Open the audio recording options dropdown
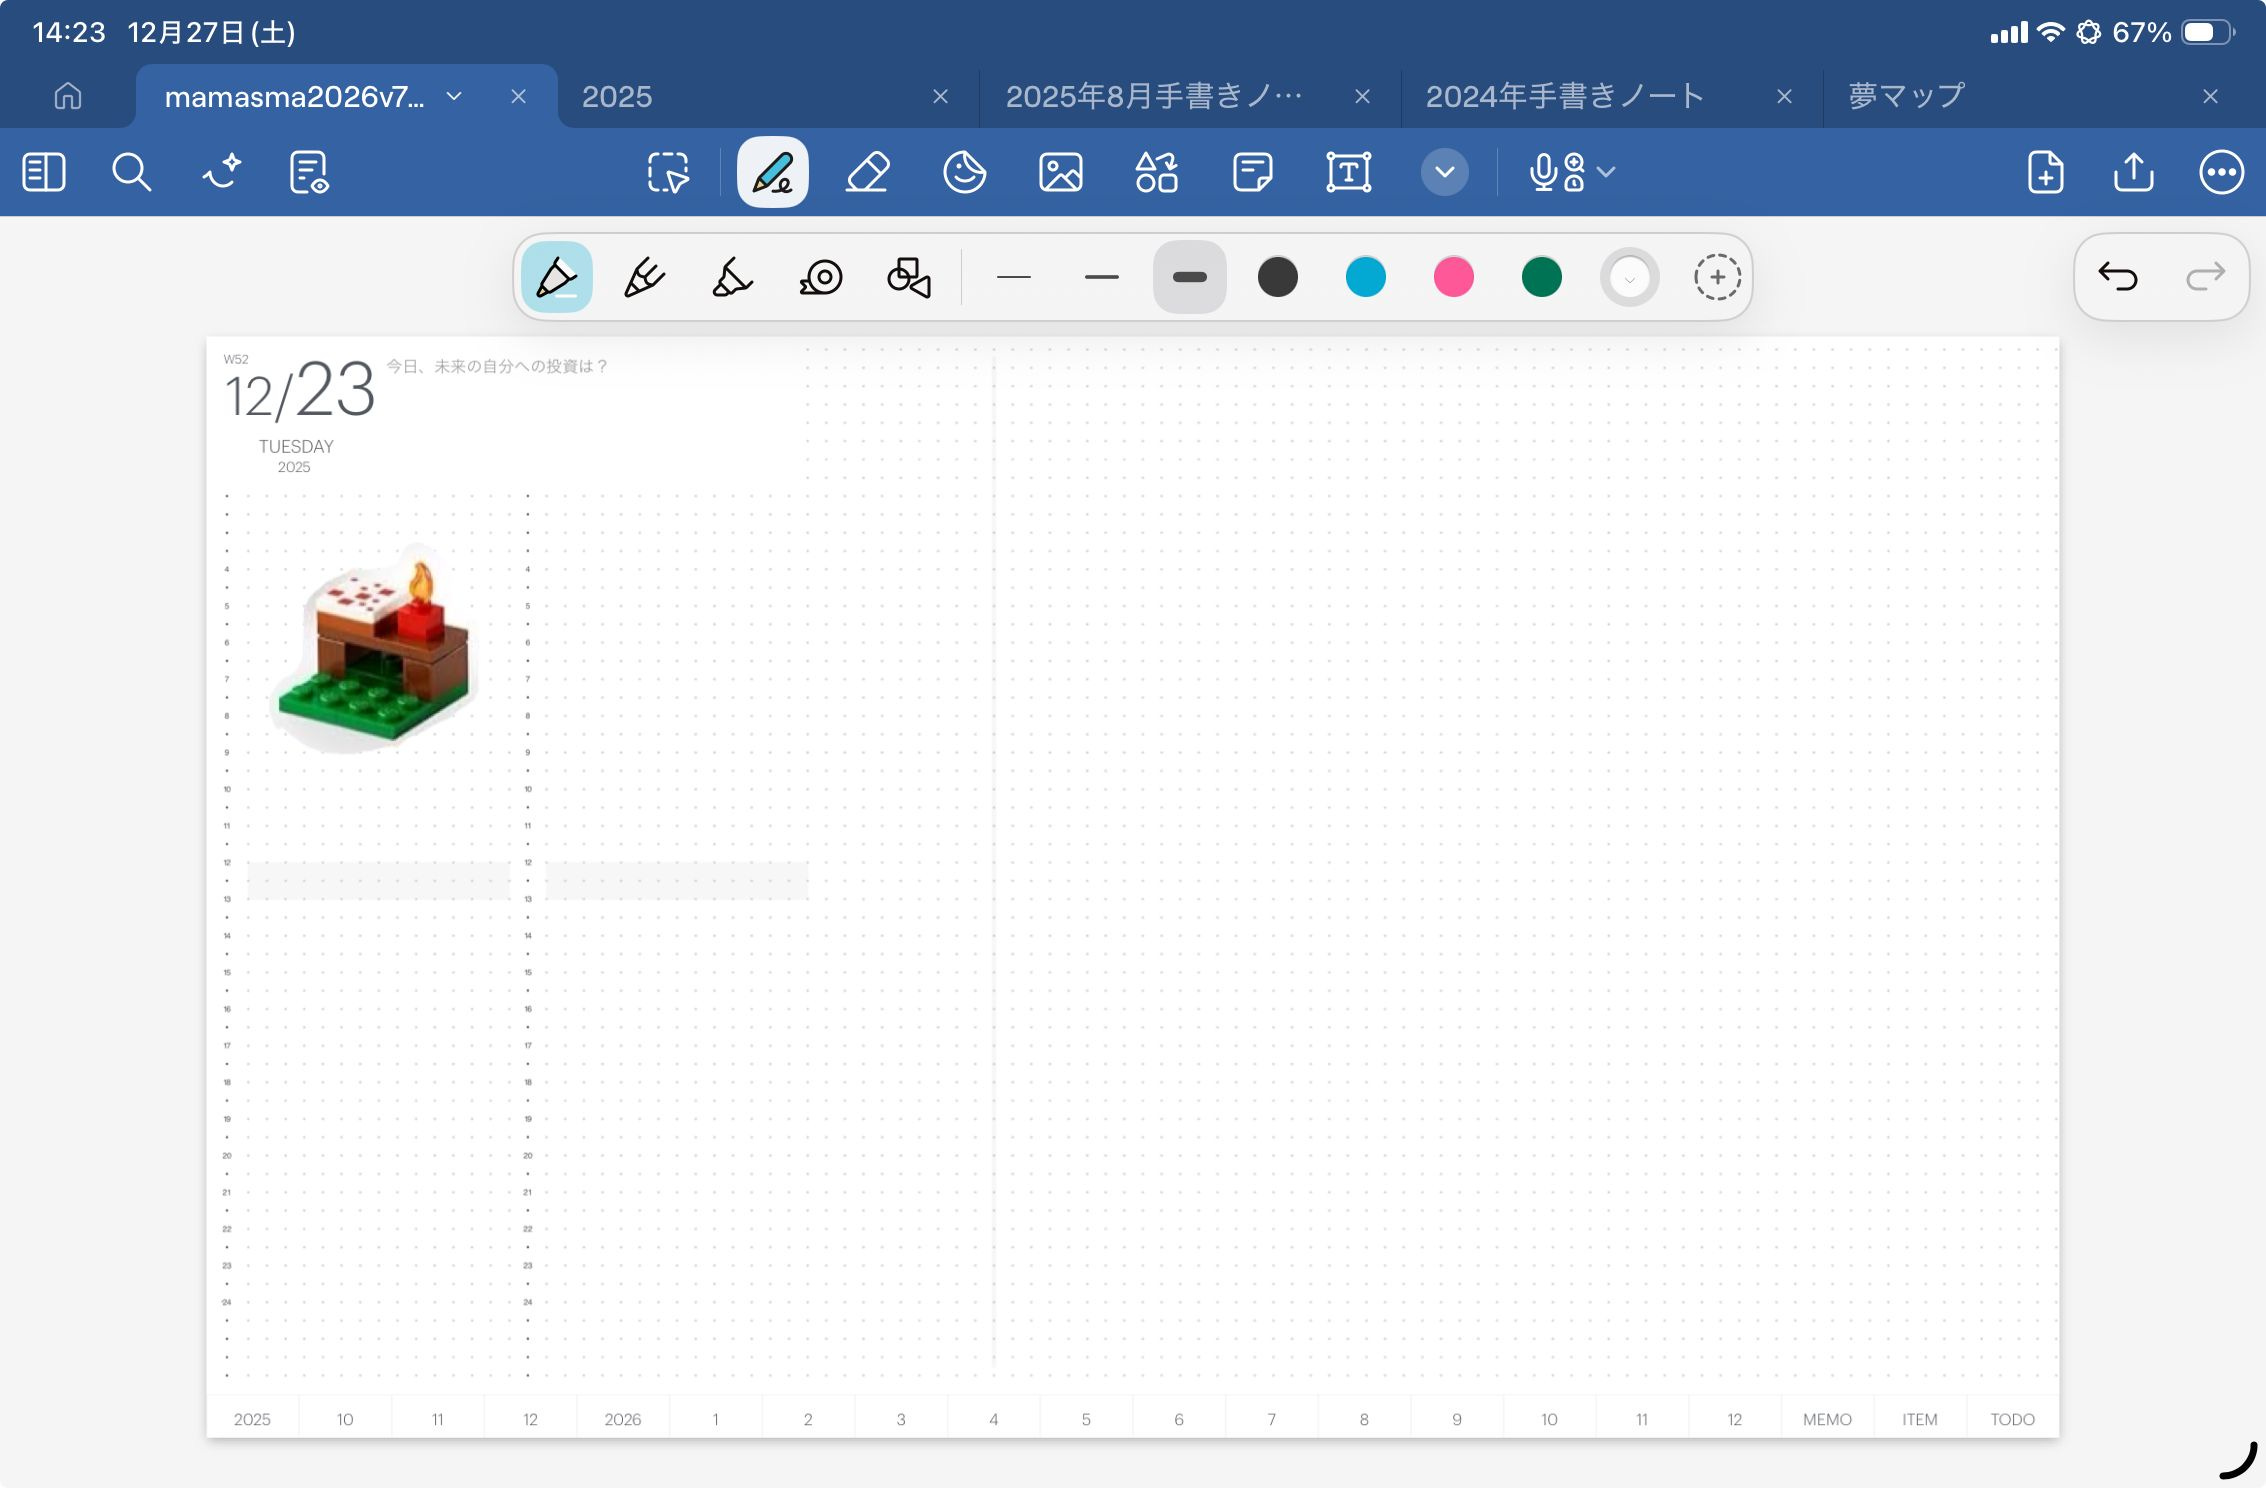The width and height of the screenshot is (2266, 1488). click(x=1606, y=172)
